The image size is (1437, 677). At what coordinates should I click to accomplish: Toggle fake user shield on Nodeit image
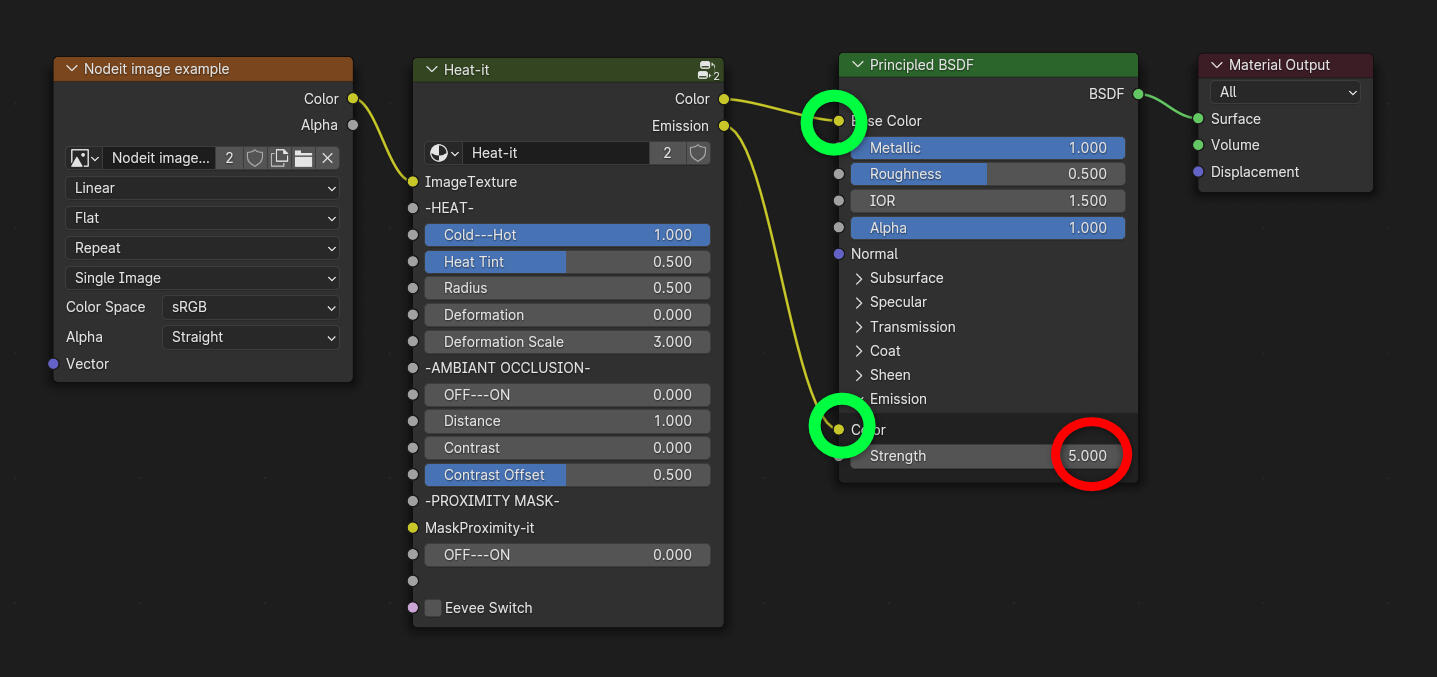coord(255,158)
